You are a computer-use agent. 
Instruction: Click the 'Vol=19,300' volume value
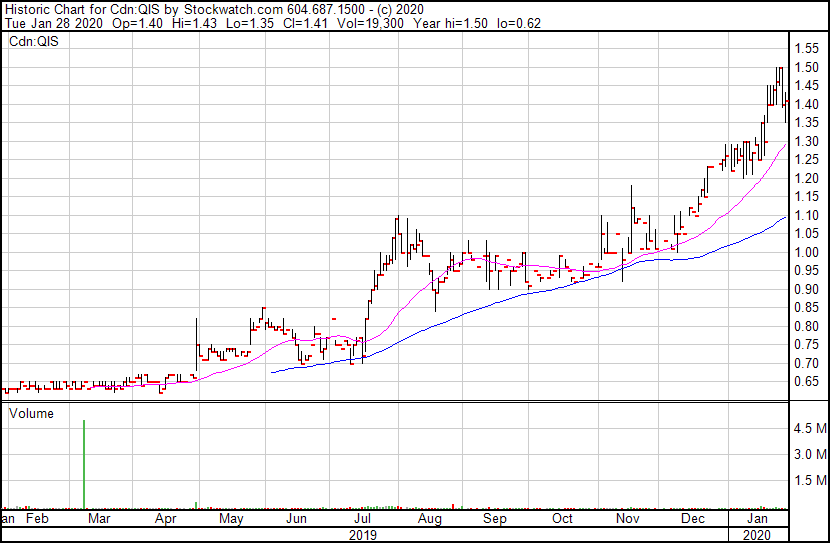(x=370, y=23)
